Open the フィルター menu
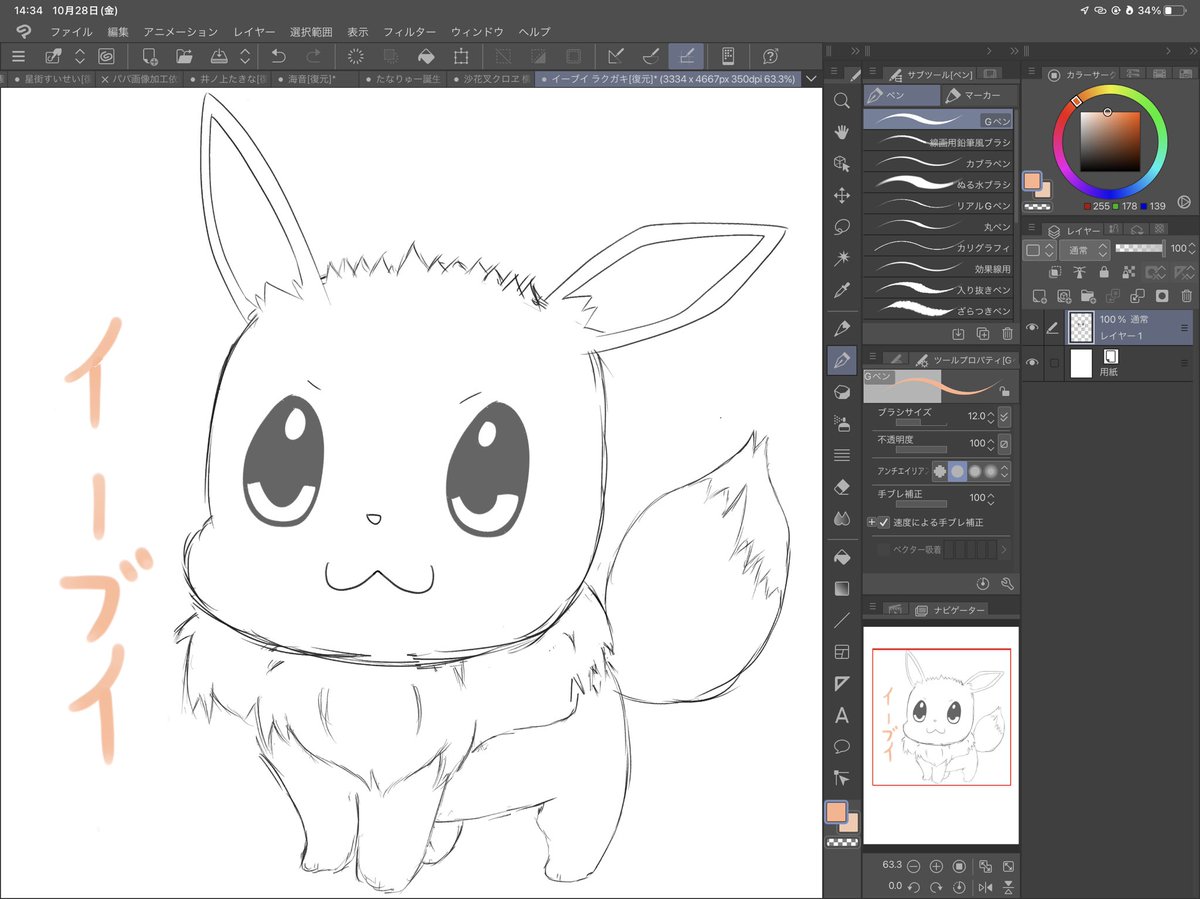Image resolution: width=1200 pixels, height=899 pixels. pos(410,32)
